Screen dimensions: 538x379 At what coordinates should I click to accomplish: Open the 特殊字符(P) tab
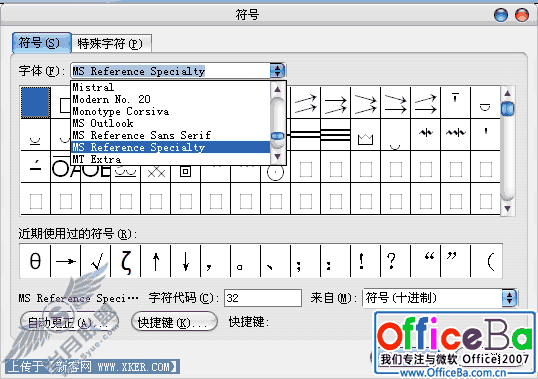[x=111, y=44]
